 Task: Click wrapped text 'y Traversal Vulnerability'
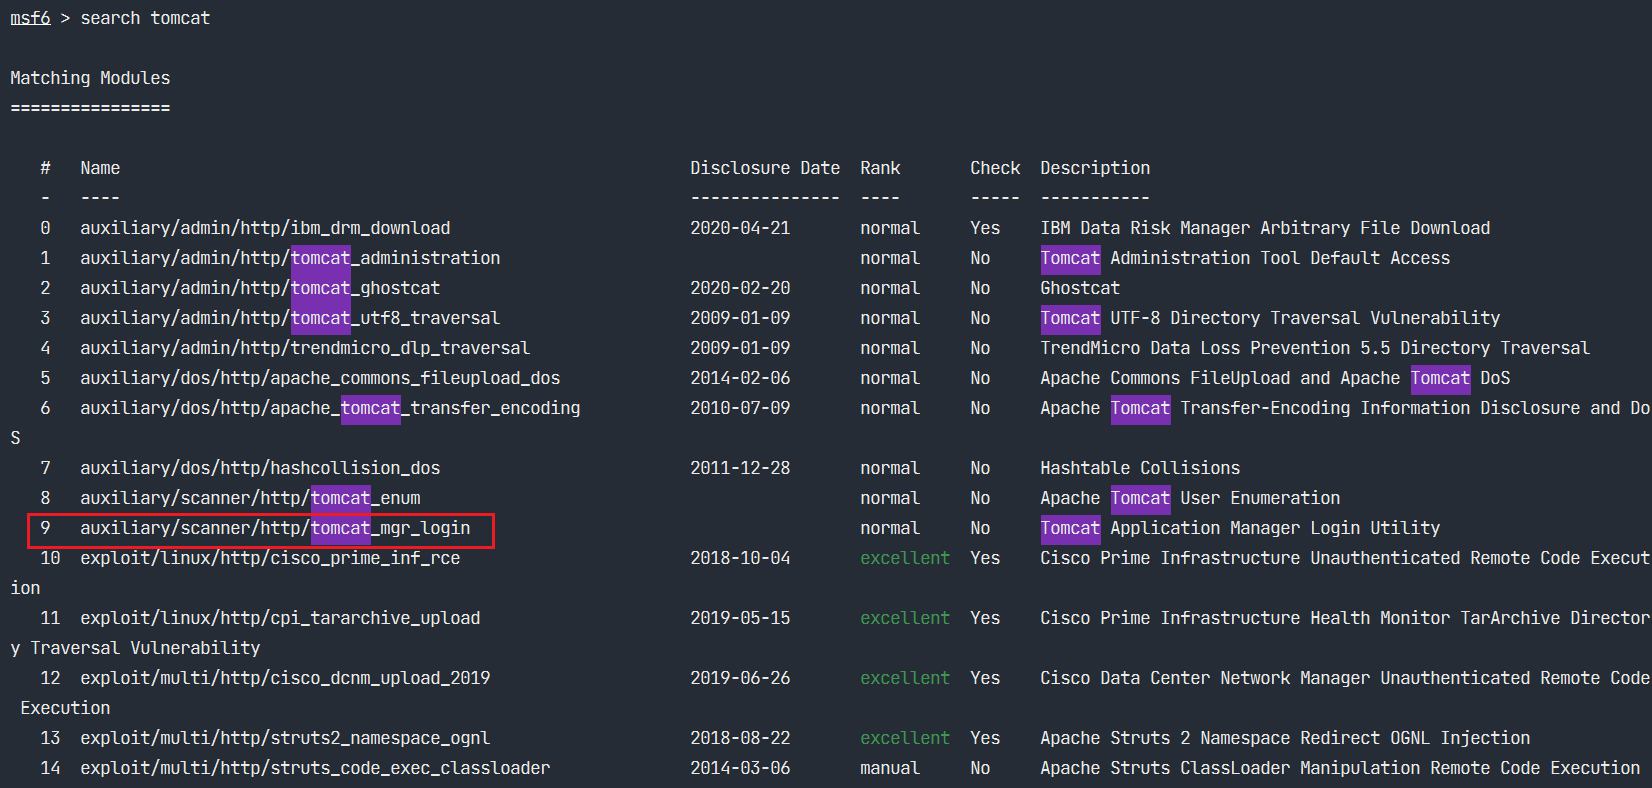click(x=135, y=648)
